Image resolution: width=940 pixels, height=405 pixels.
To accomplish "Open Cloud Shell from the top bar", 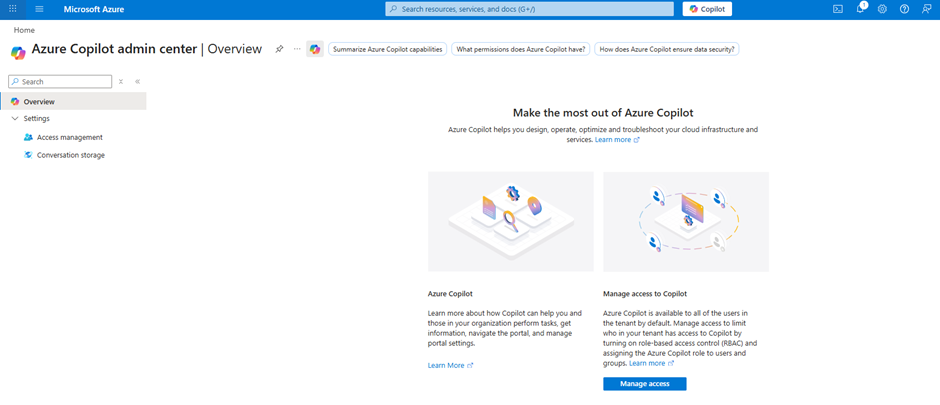I will (x=838, y=9).
